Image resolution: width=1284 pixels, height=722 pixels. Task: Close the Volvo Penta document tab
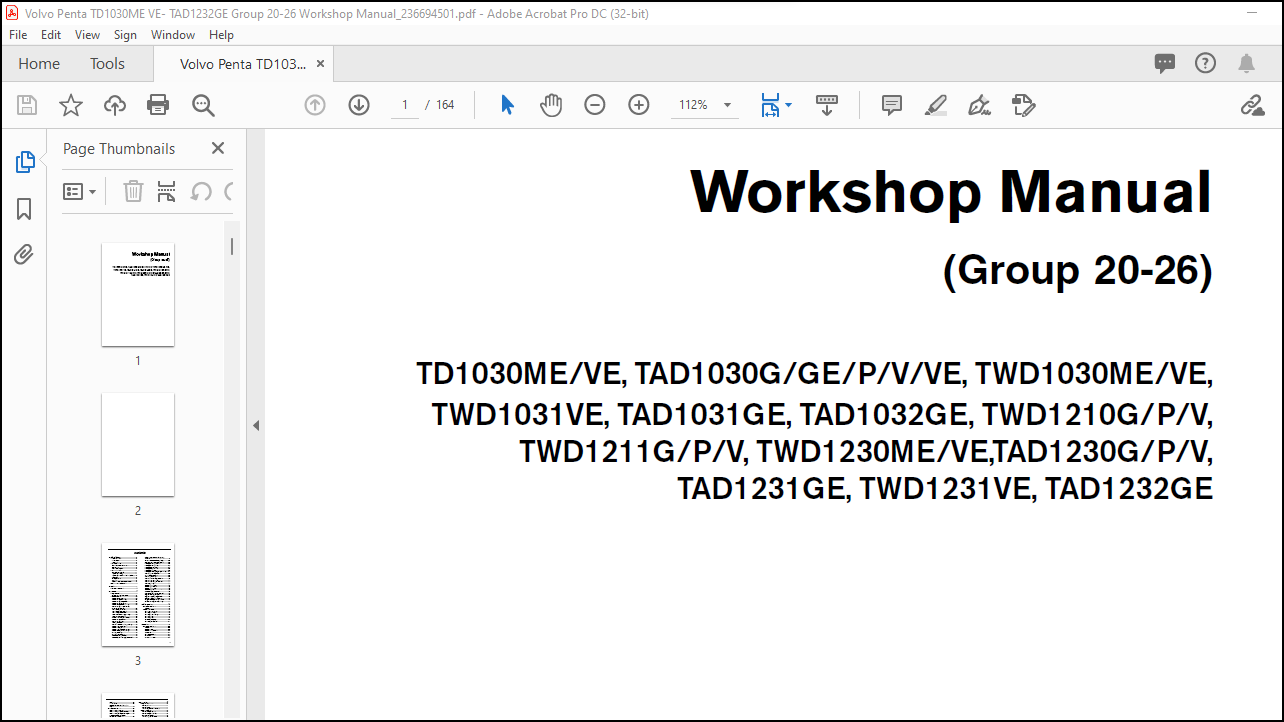(x=320, y=63)
